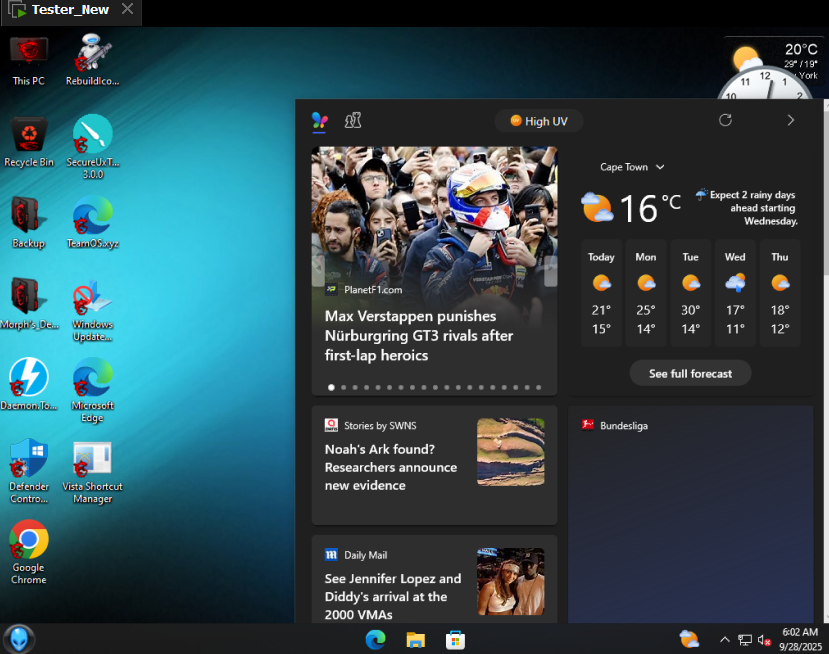Launch SecureUxTheme 3.0.0 shortcut
Viewport: 829px width, 654px height.
tap(93, 146)
